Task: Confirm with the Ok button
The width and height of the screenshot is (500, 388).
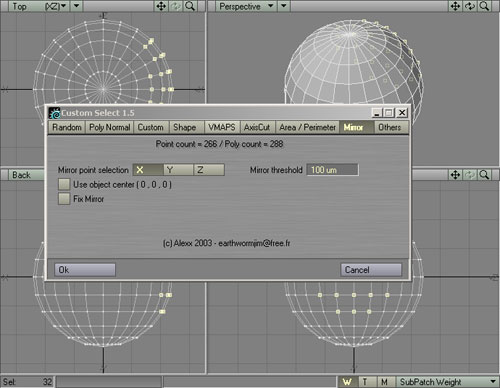Action: tap(85, 270)
